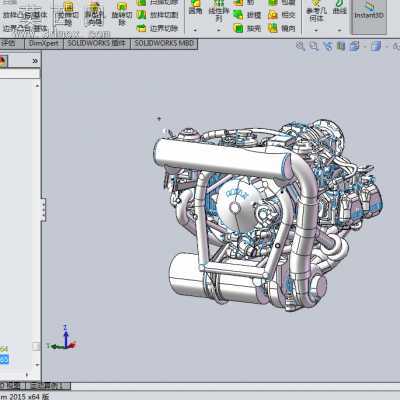Screen dimensions: 400x400
Task: Select the Motion Study 1 (运动算例 1) bottom tab
Action: [48, 386]
